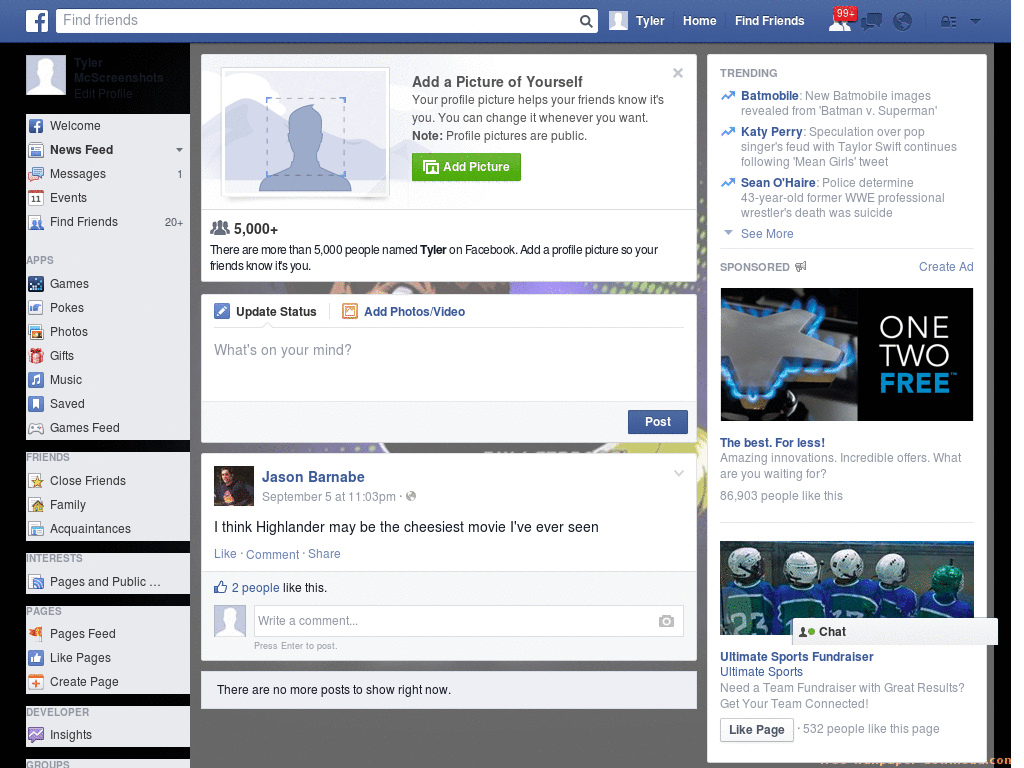Open the friend requests icon with 99+ badge
The image size is (1024, 768).
pyautogui.click(x=841, y=20)
